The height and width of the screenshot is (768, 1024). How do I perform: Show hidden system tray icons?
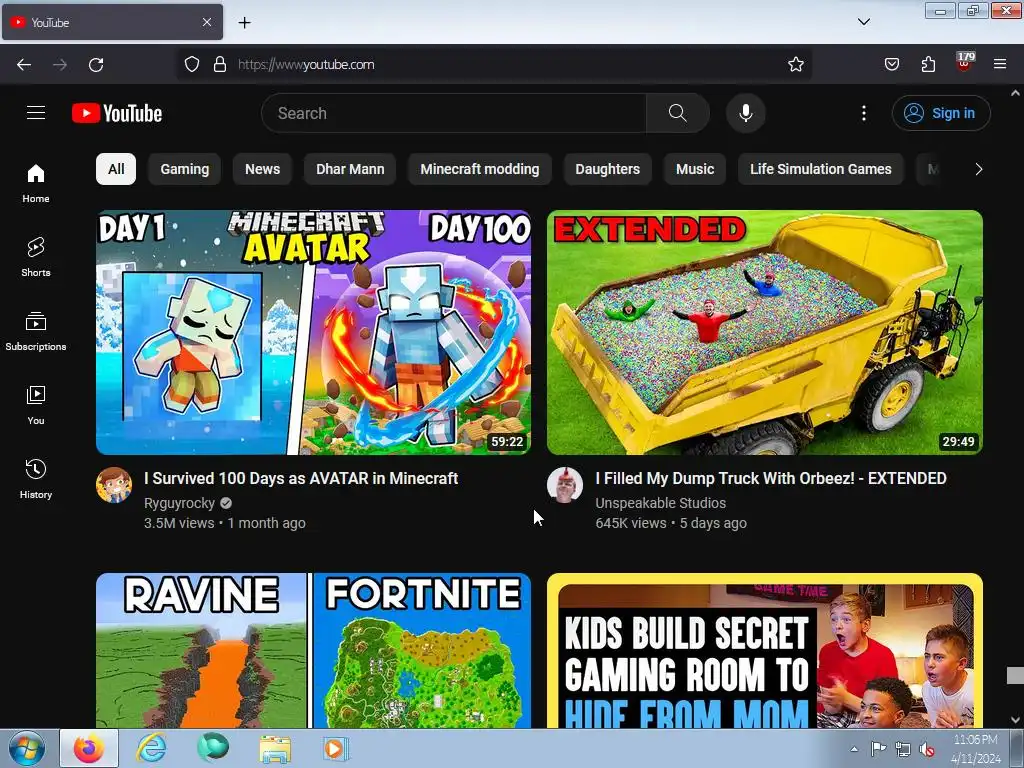[854, 749]
